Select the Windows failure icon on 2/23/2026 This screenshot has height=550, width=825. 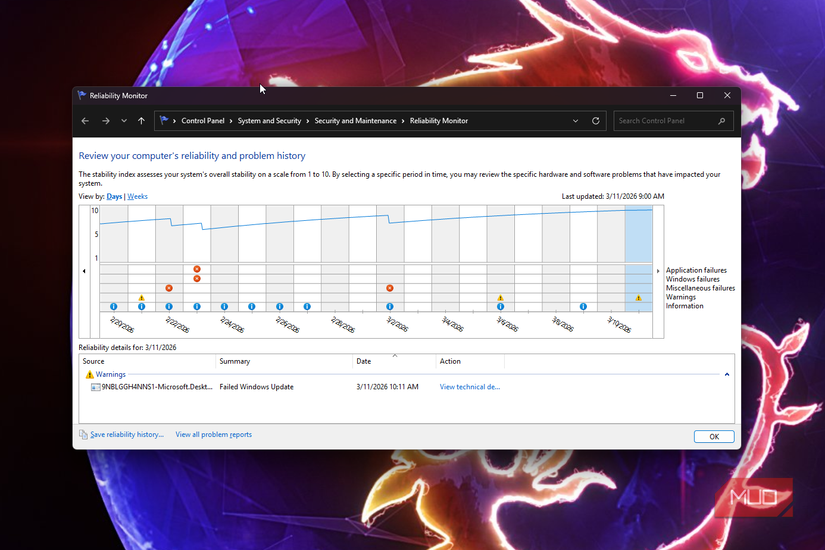coord(197,278)
